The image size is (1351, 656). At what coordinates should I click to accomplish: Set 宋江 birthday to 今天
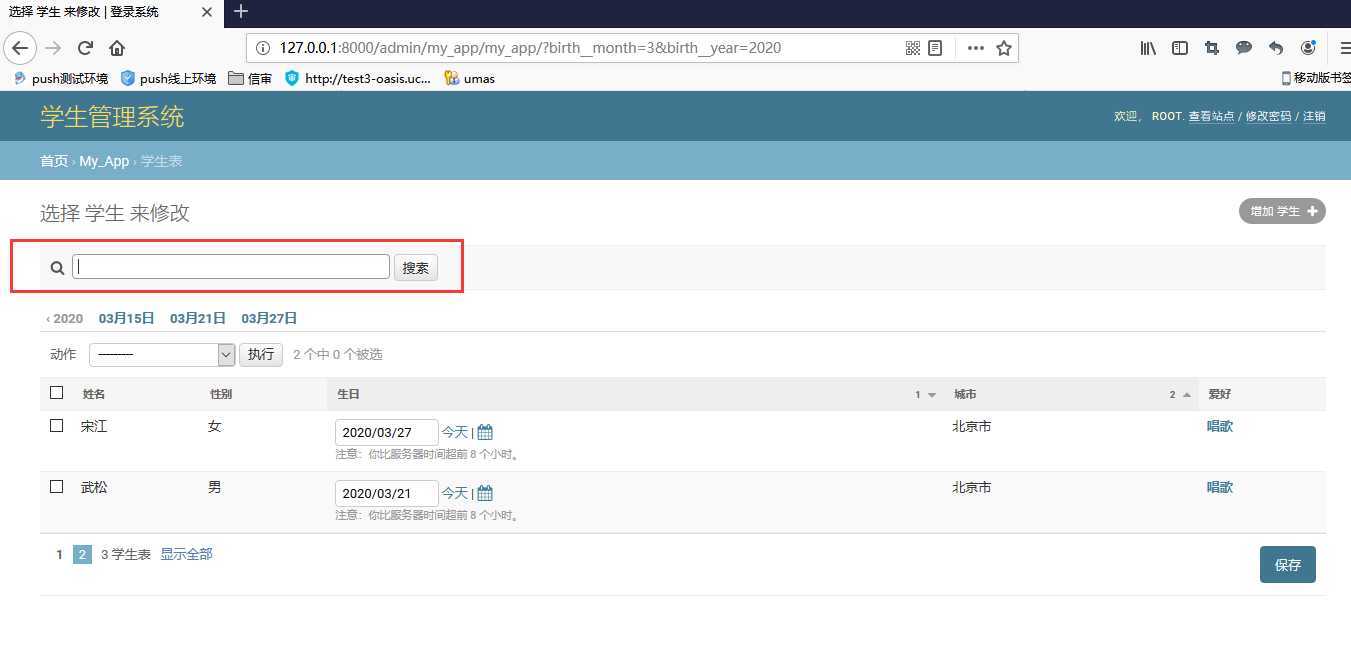click(x=455, y=432)
